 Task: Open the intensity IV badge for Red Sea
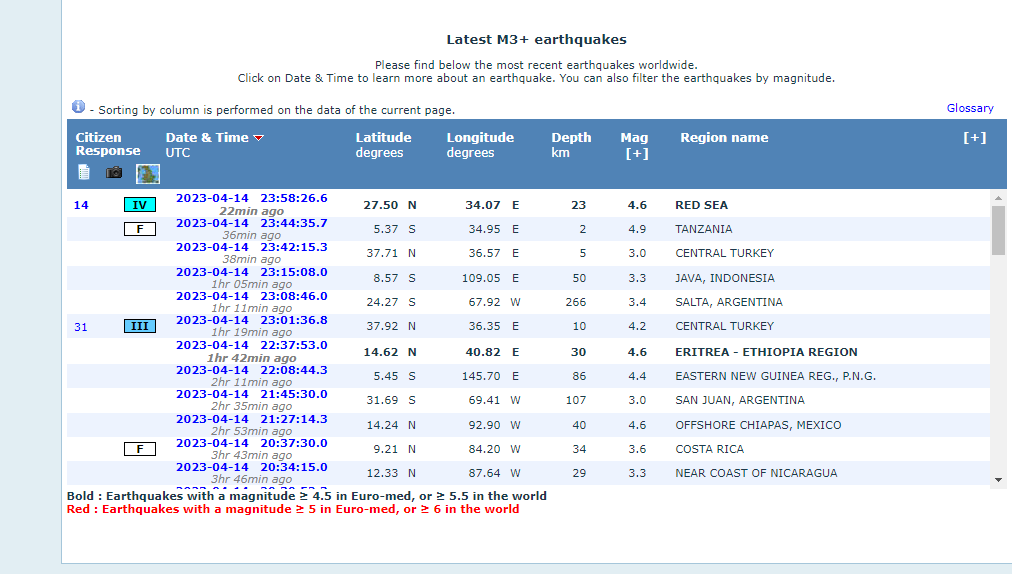coord(140,205)
